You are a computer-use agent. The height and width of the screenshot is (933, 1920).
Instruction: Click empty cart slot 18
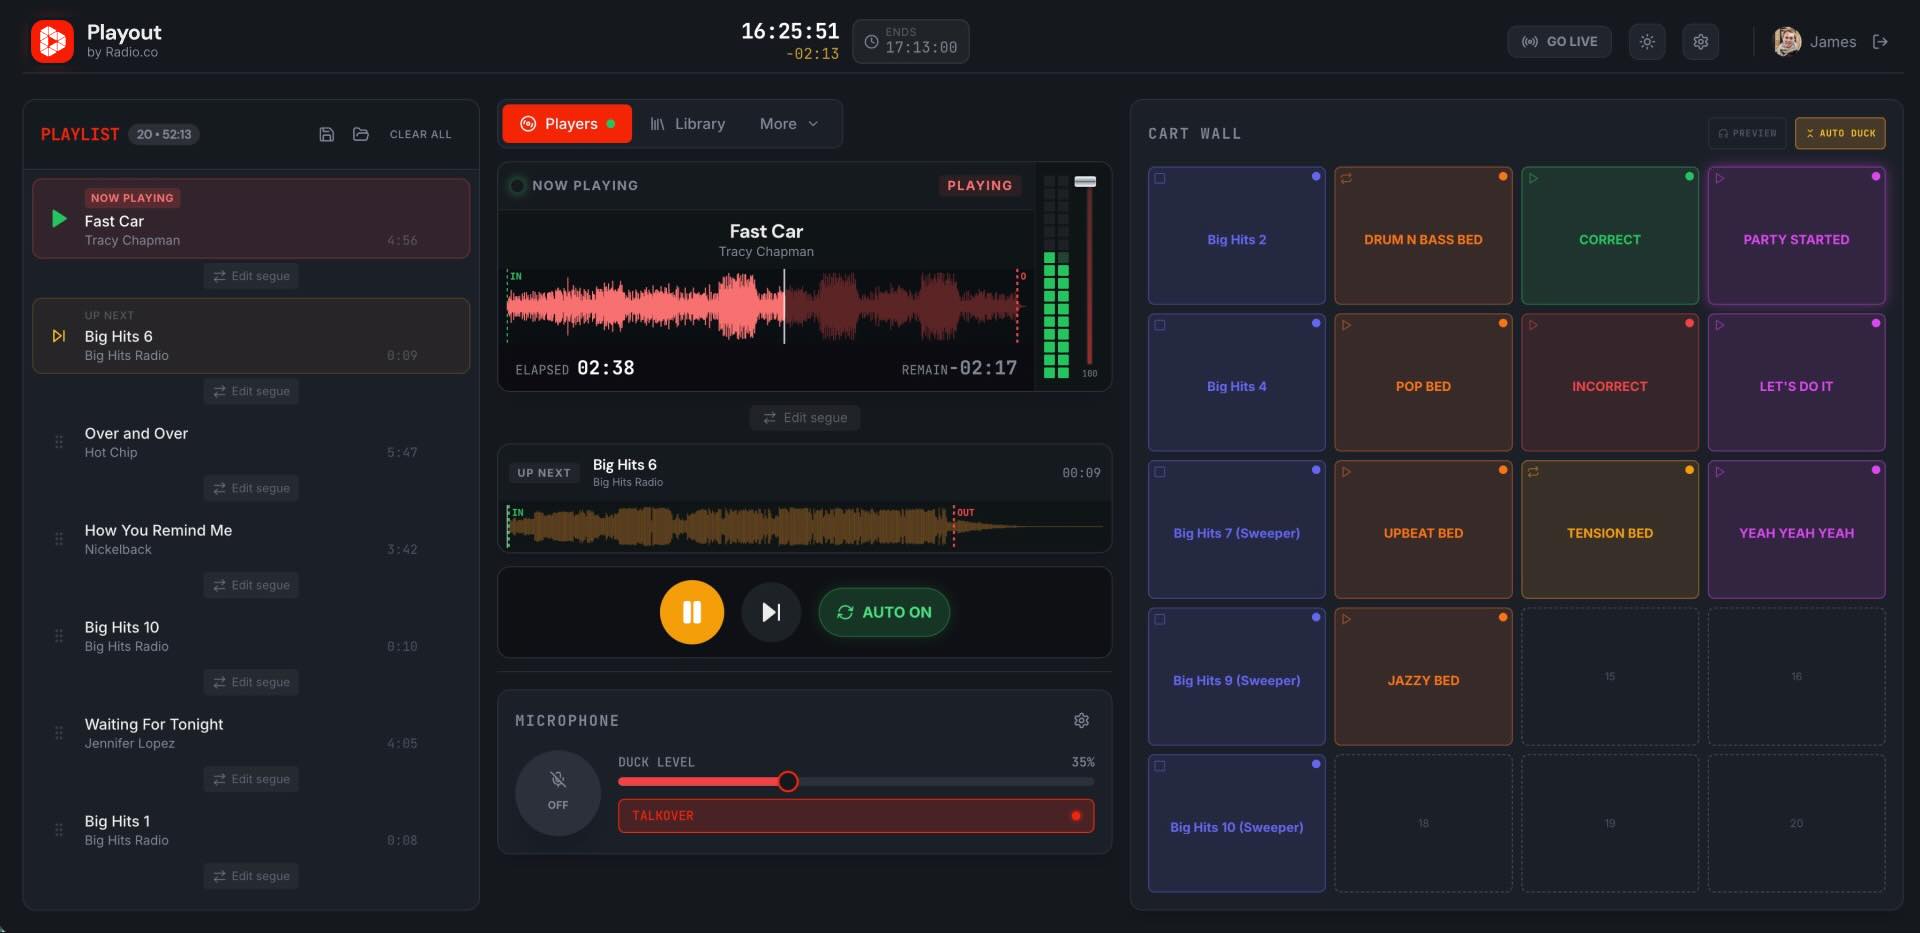coord(1423,824)
